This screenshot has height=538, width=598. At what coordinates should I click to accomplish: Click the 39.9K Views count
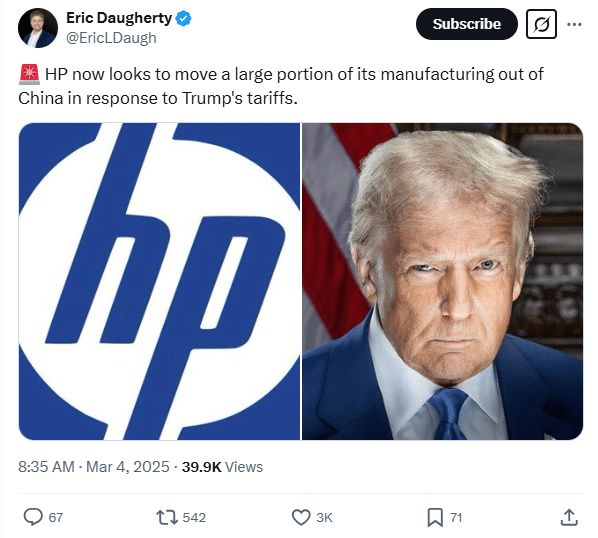click(x=222, y=467)
